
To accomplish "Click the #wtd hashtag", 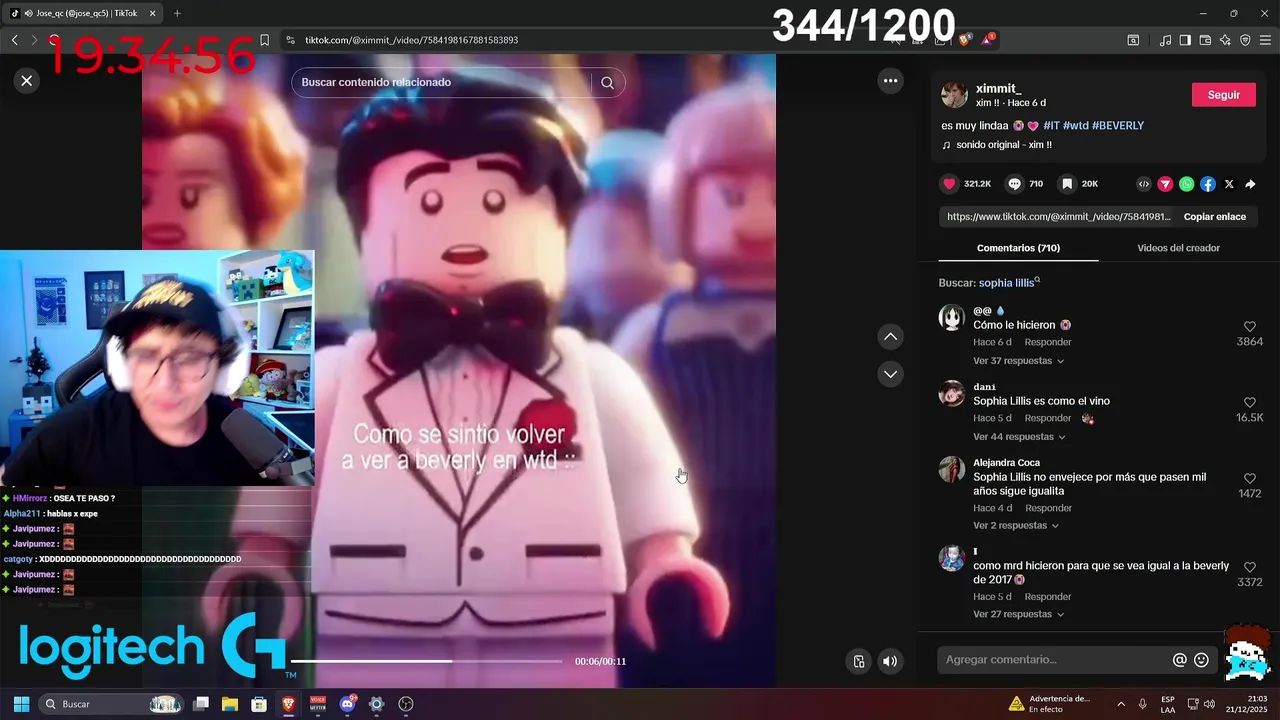I will [1075, 126].
